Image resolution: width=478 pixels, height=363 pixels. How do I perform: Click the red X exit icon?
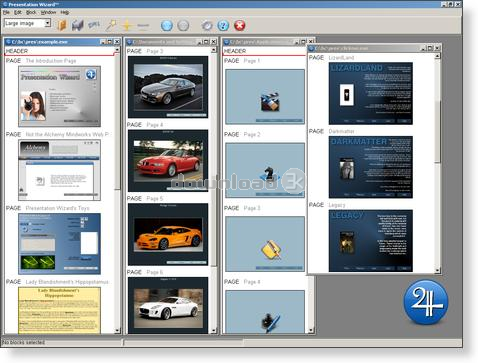[x=239, y=25]
